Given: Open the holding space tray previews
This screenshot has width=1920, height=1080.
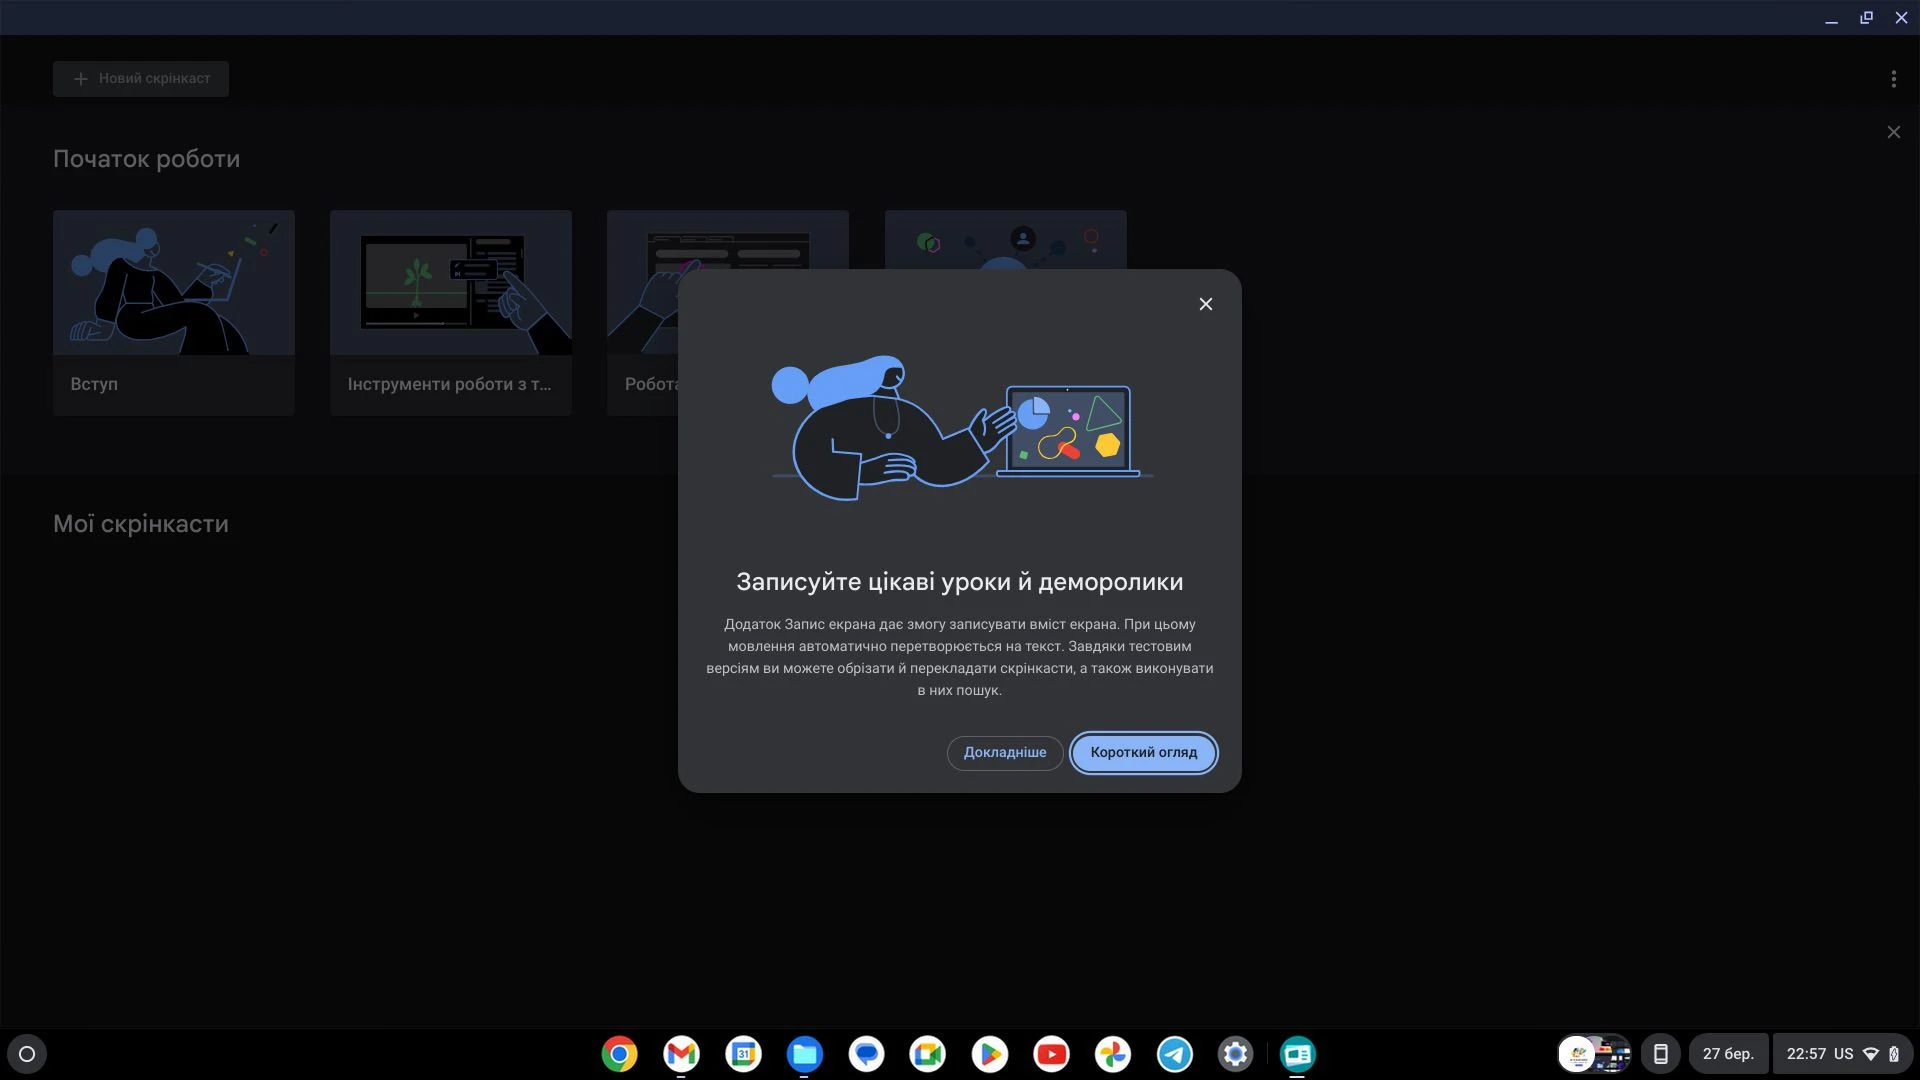Looking at the screenshot, I should click(1594, 1054).
